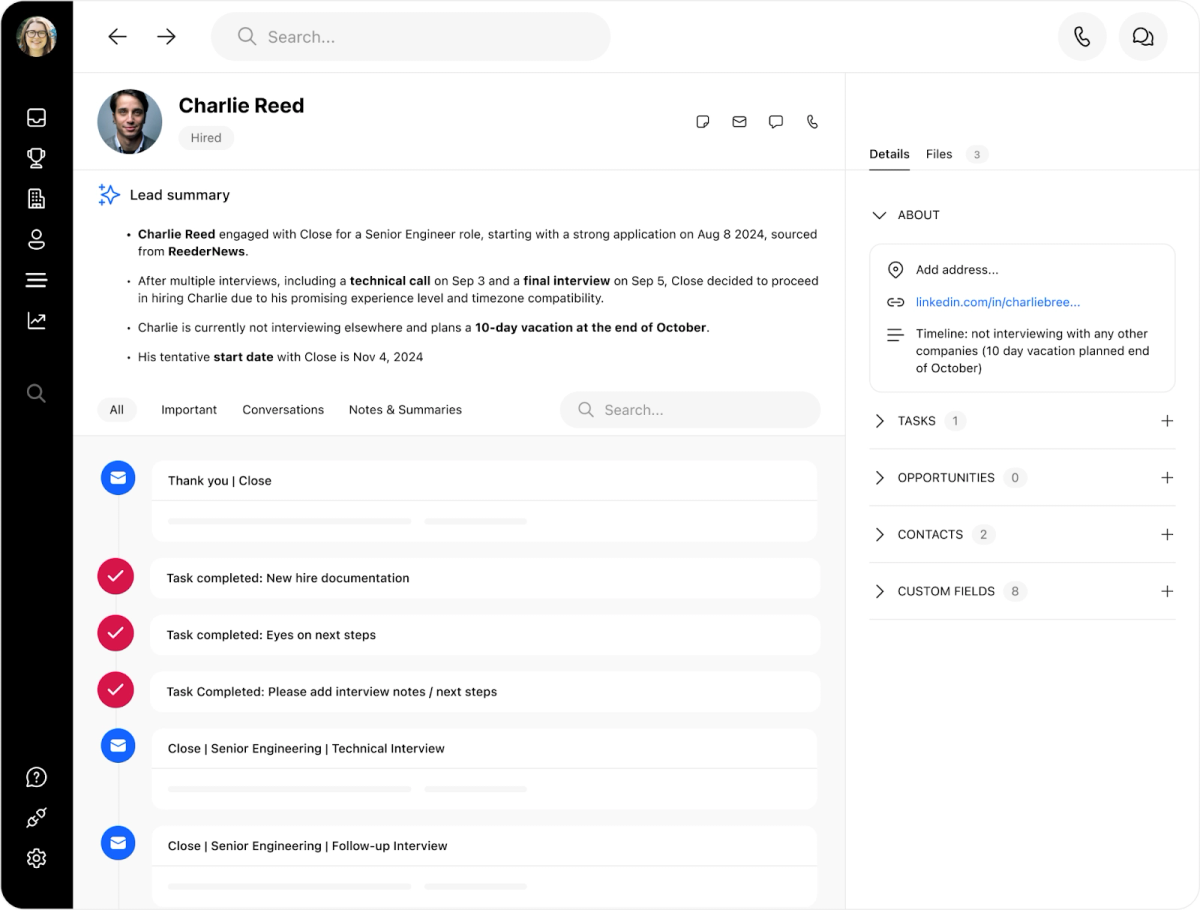The height and width of the screenshot is (910, 1200).
Task: Click checkmark icon for Eyes on next steps
Action: (115, 633)
